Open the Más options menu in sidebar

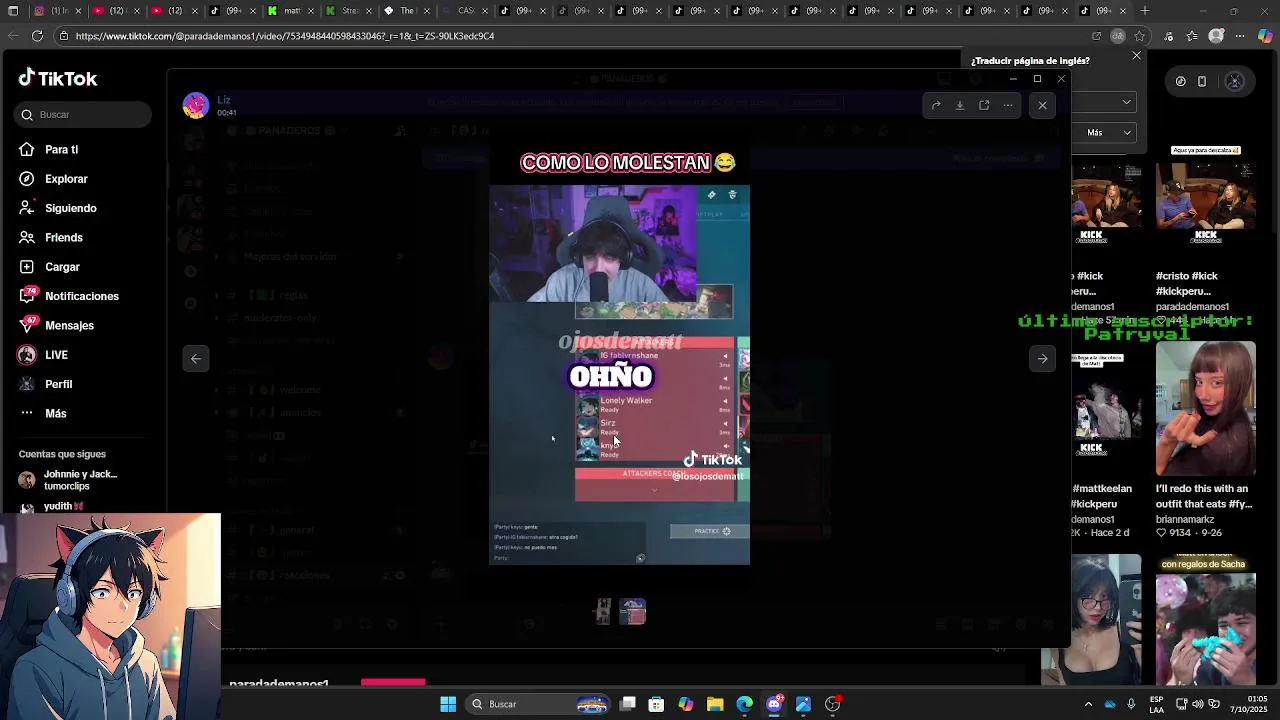coord(55,413)
